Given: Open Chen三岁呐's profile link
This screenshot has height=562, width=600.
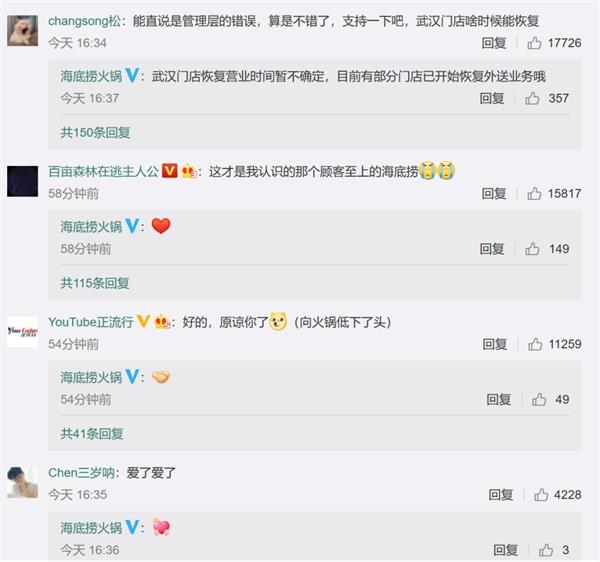Looking at the screenshot, I should (x=81, y=473).
